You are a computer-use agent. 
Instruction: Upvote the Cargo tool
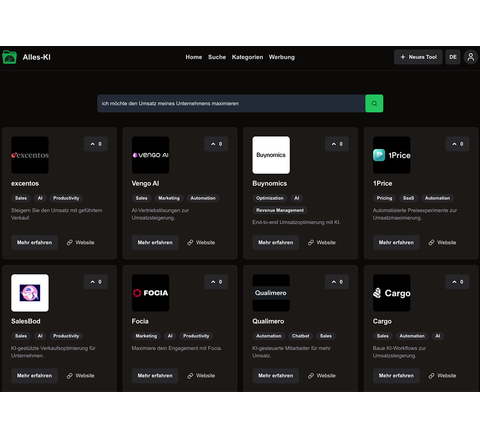pyautogui.click(x=457, y=282)
